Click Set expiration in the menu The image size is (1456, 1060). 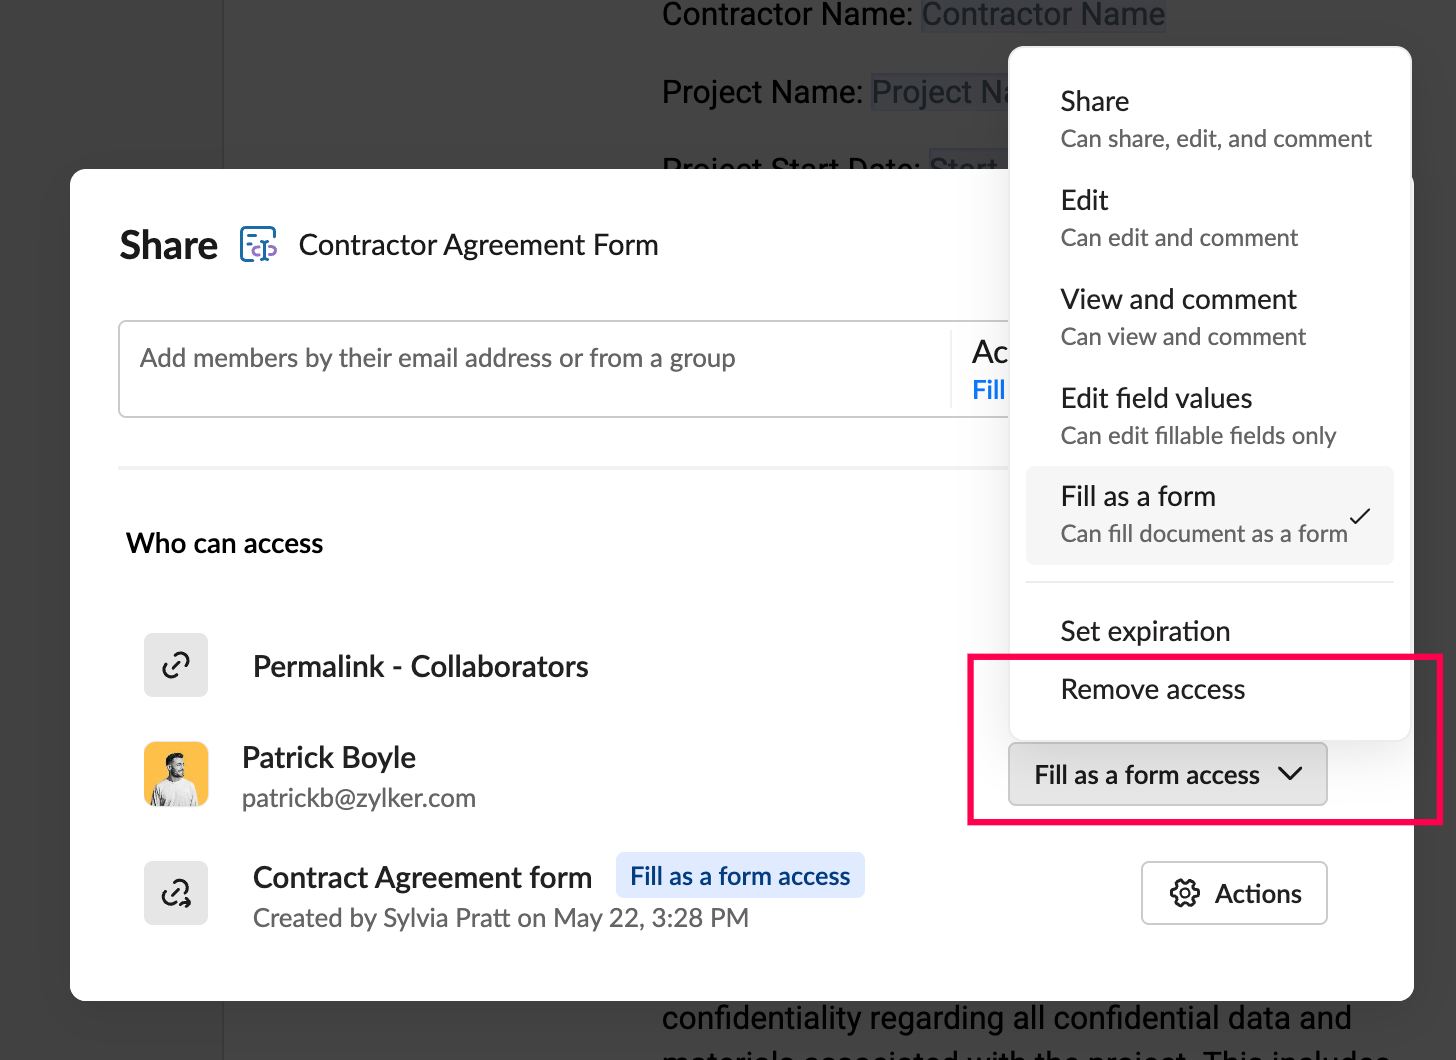(1145, 631)
